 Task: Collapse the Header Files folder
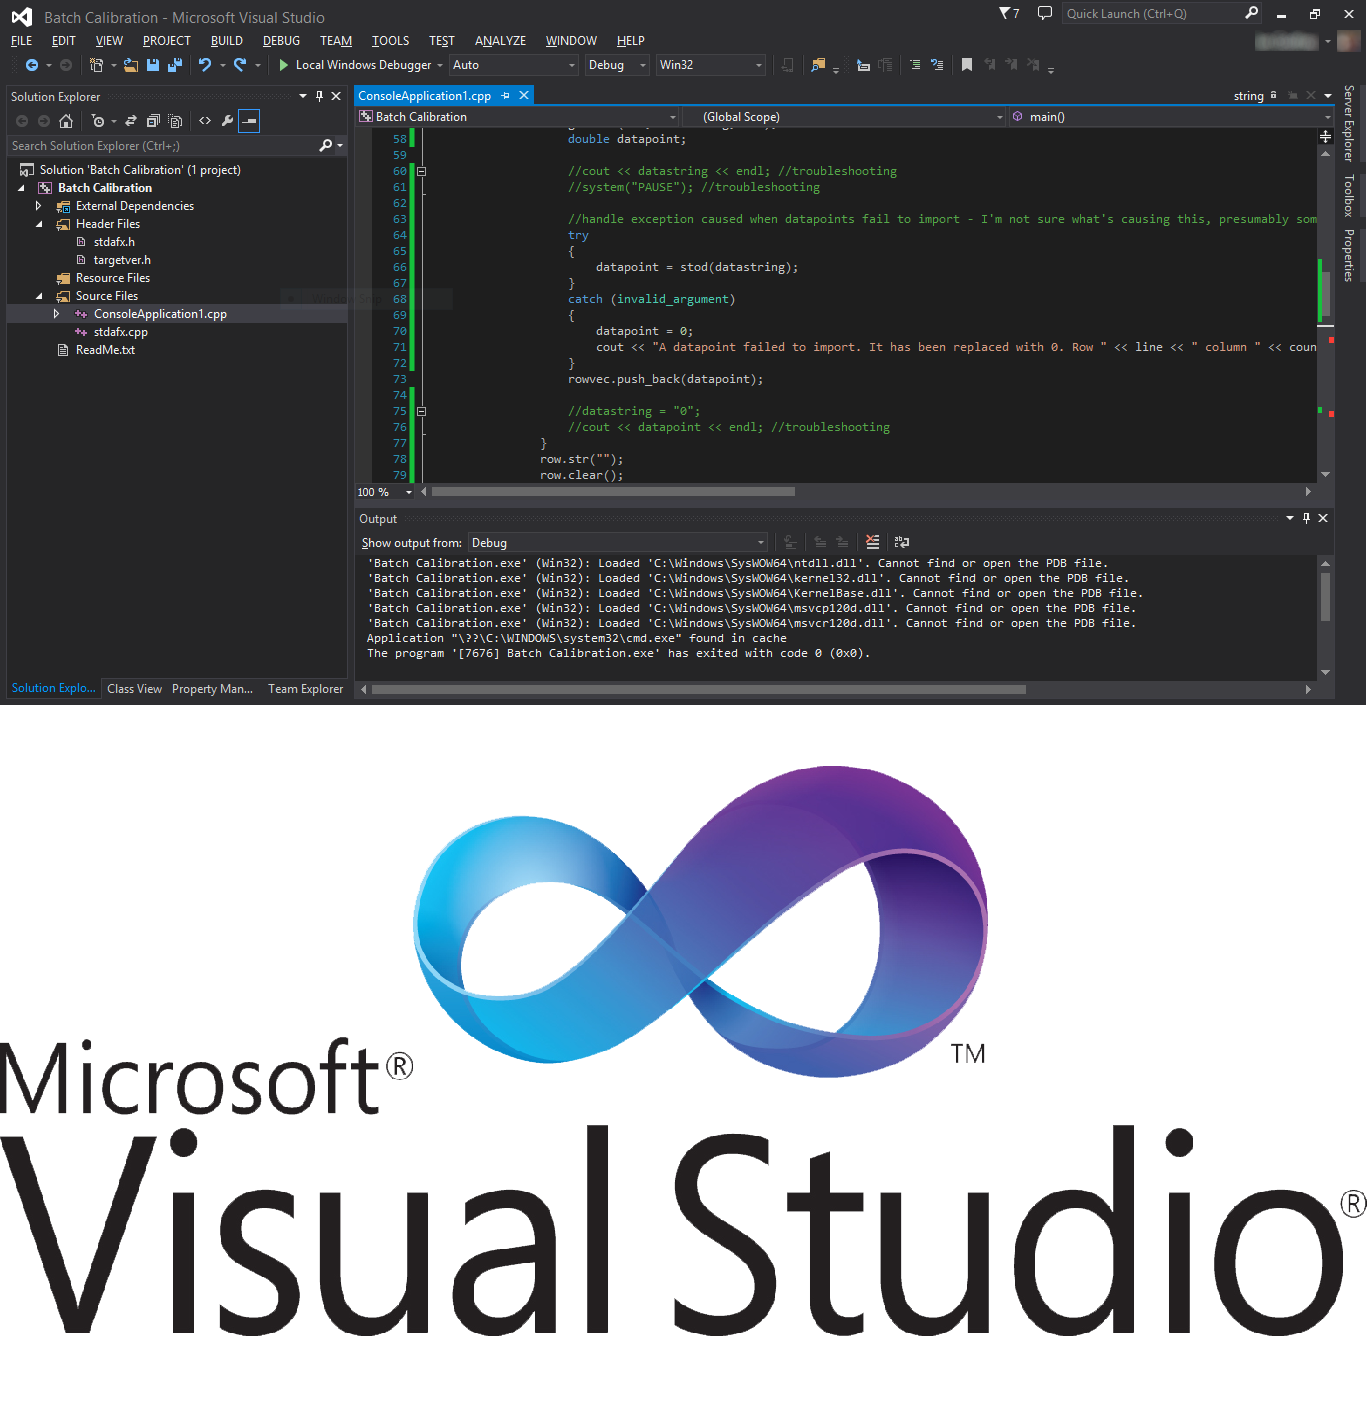[x=39, y=224]
